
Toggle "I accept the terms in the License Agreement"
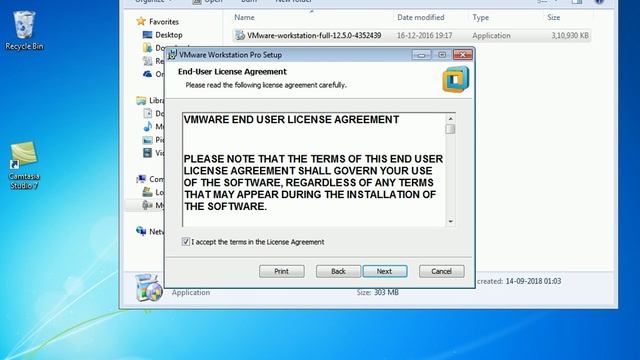[186, 242]
